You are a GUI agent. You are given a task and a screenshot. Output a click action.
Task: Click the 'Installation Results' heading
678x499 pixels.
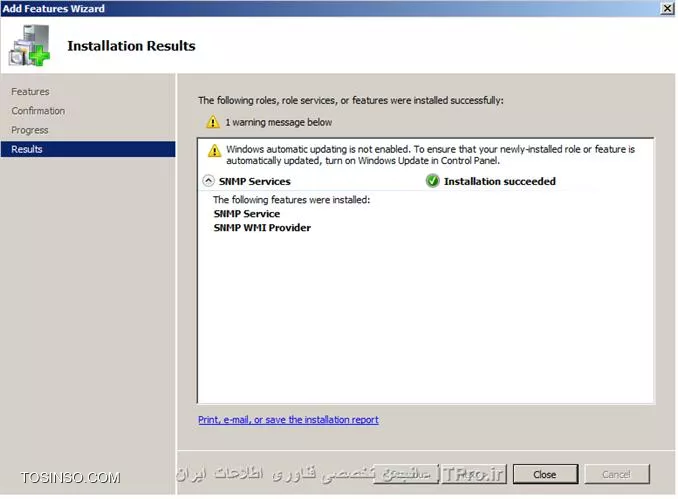[x=131, y=46]
